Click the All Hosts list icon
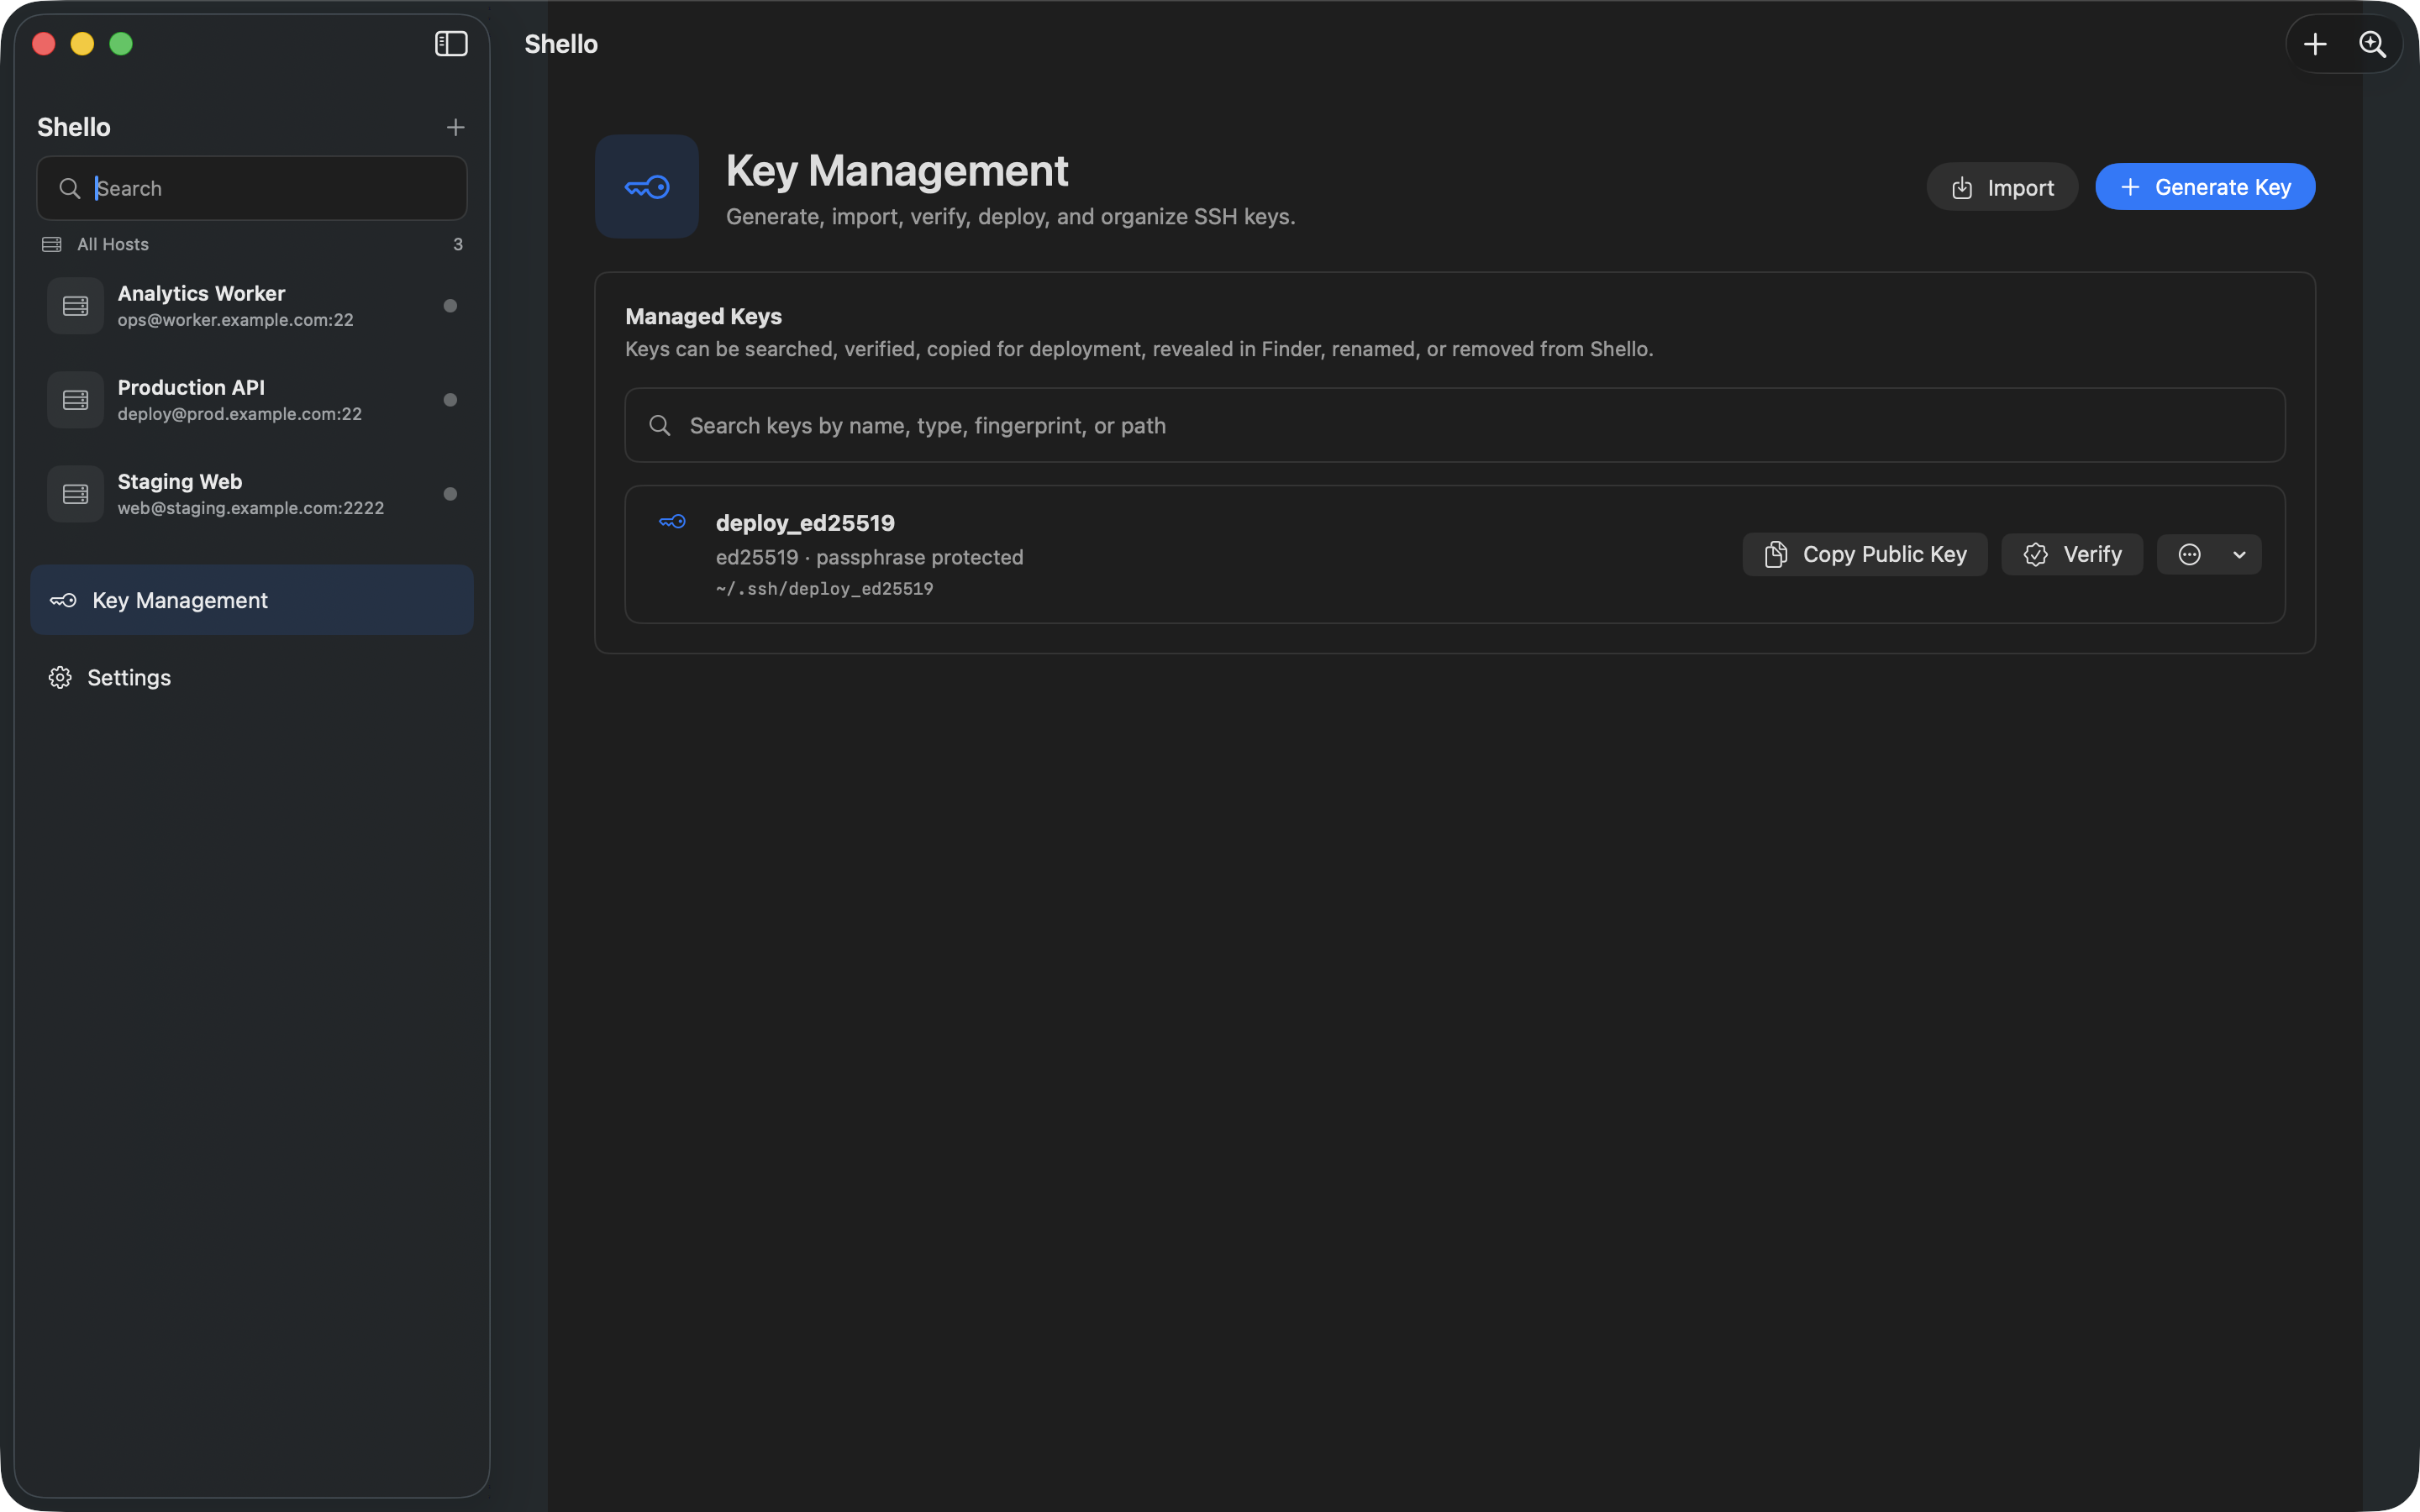Viewport: 2420px width, 1512px height. coord(52,244)
